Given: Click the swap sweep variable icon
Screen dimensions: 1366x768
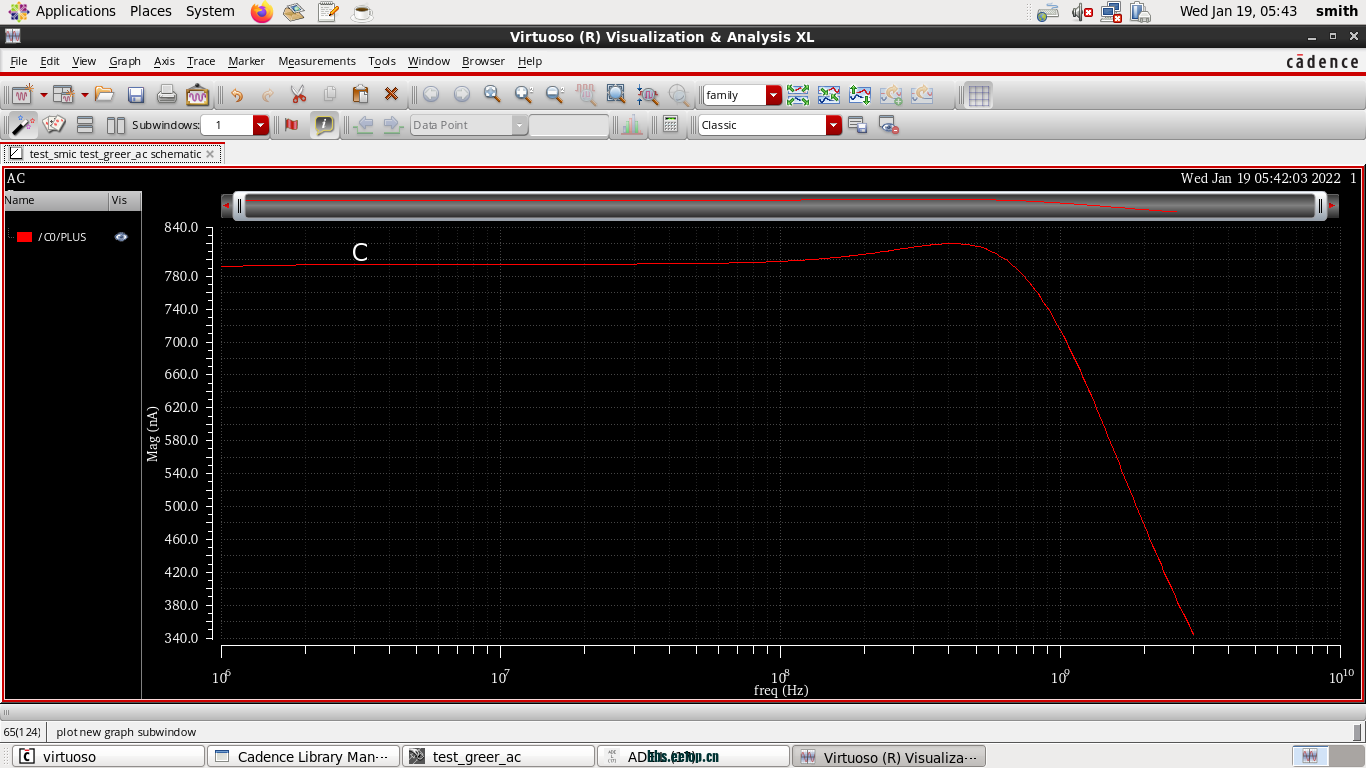Looking at the screenshot, I should (860, 95).
